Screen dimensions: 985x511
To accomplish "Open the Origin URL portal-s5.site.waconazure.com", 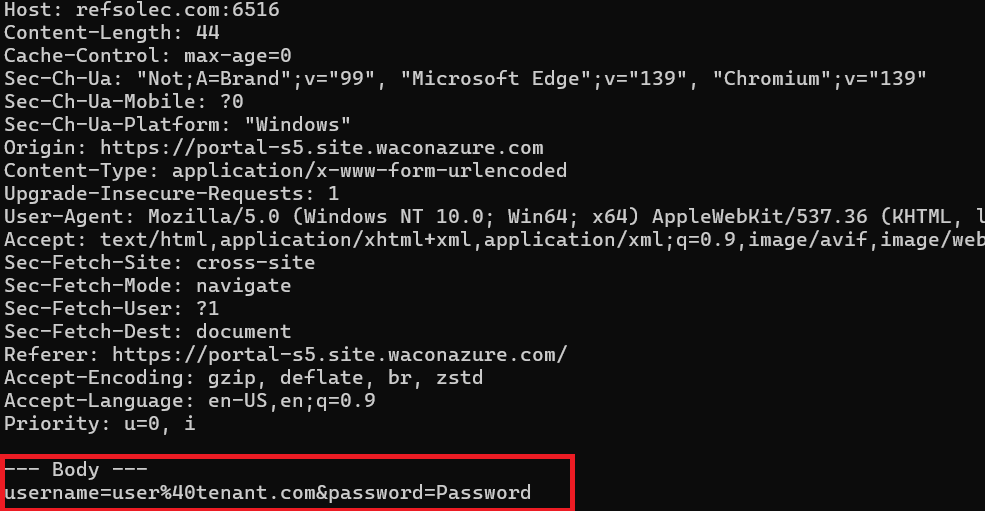I will point(321,147).
